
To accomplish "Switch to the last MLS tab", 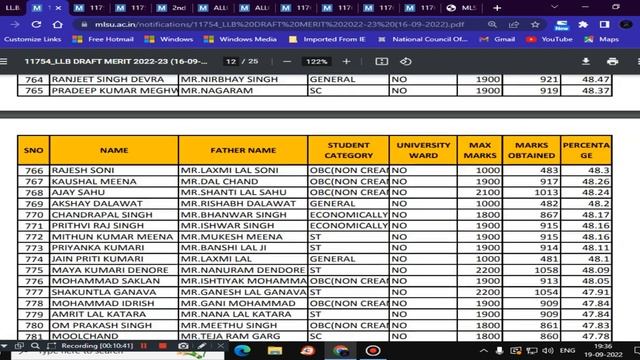I will tap(462, 8).
